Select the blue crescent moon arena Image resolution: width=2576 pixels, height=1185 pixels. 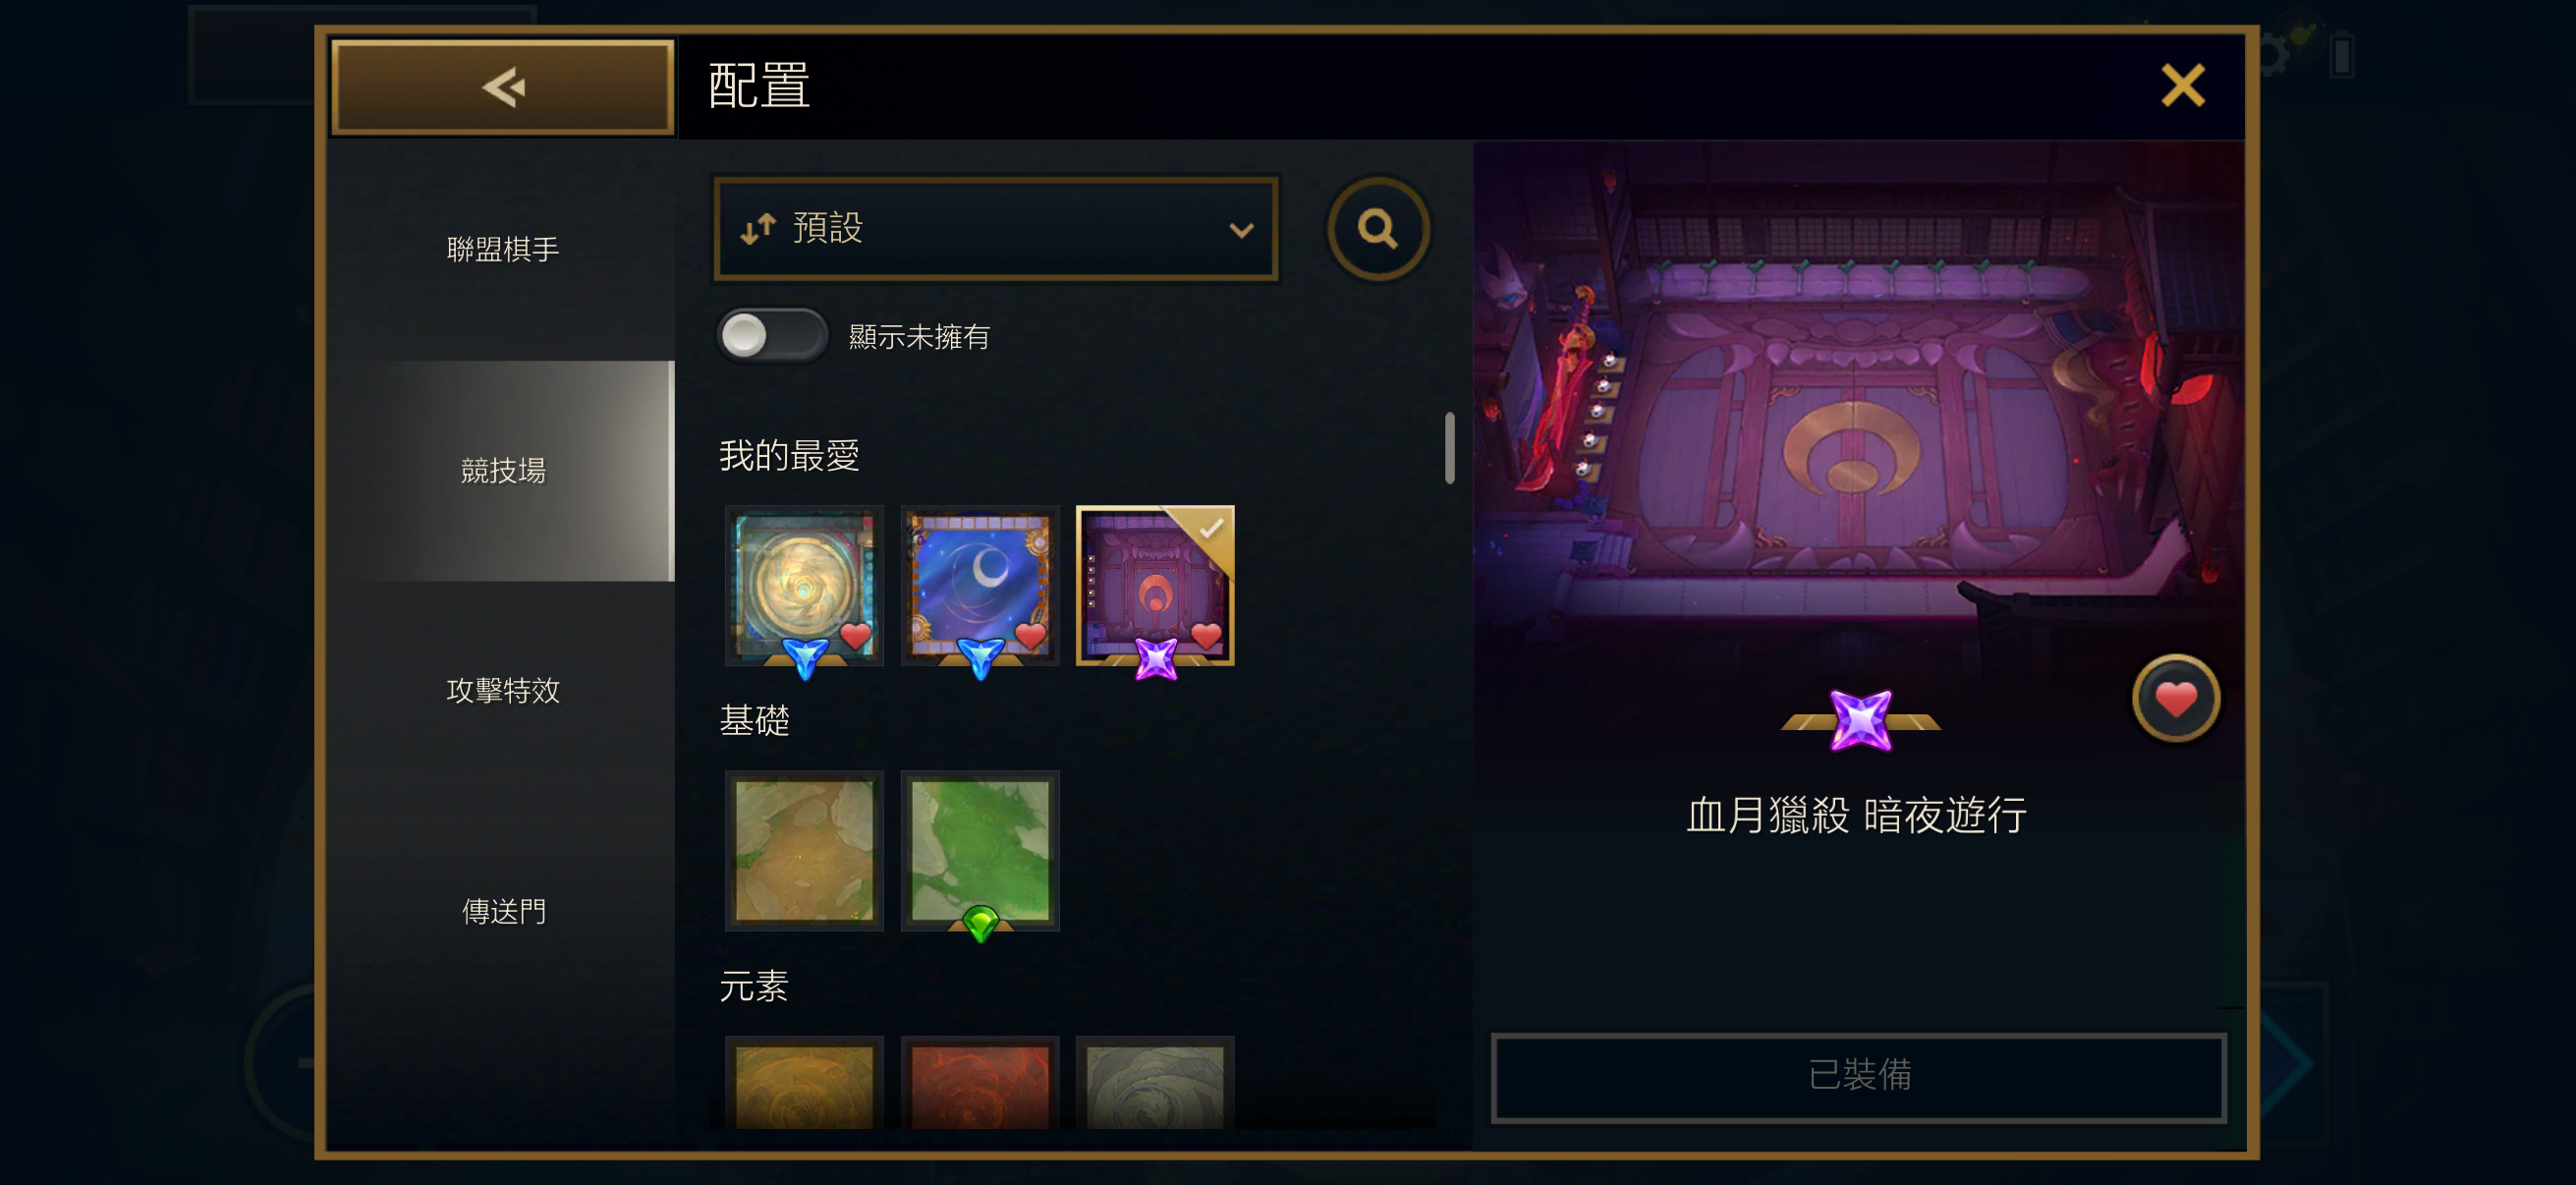click(x=980, y=586)
